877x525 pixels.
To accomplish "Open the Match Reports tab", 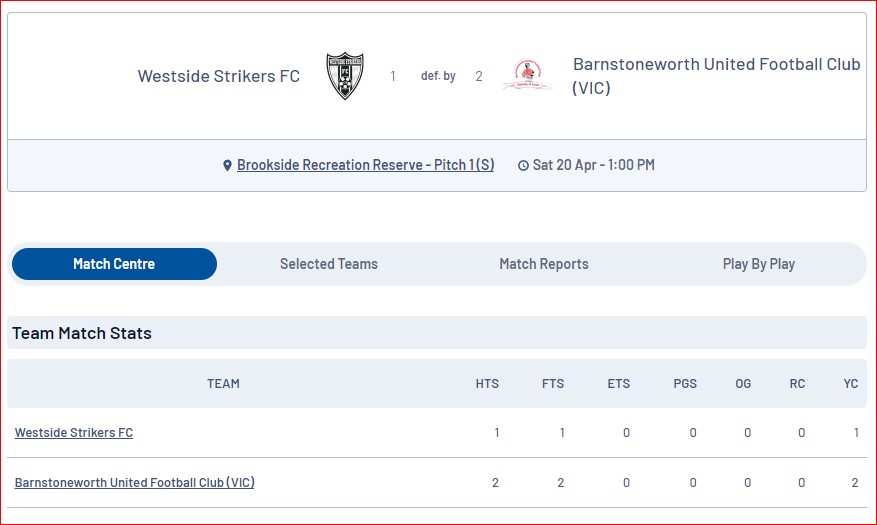I will (544, 264).
